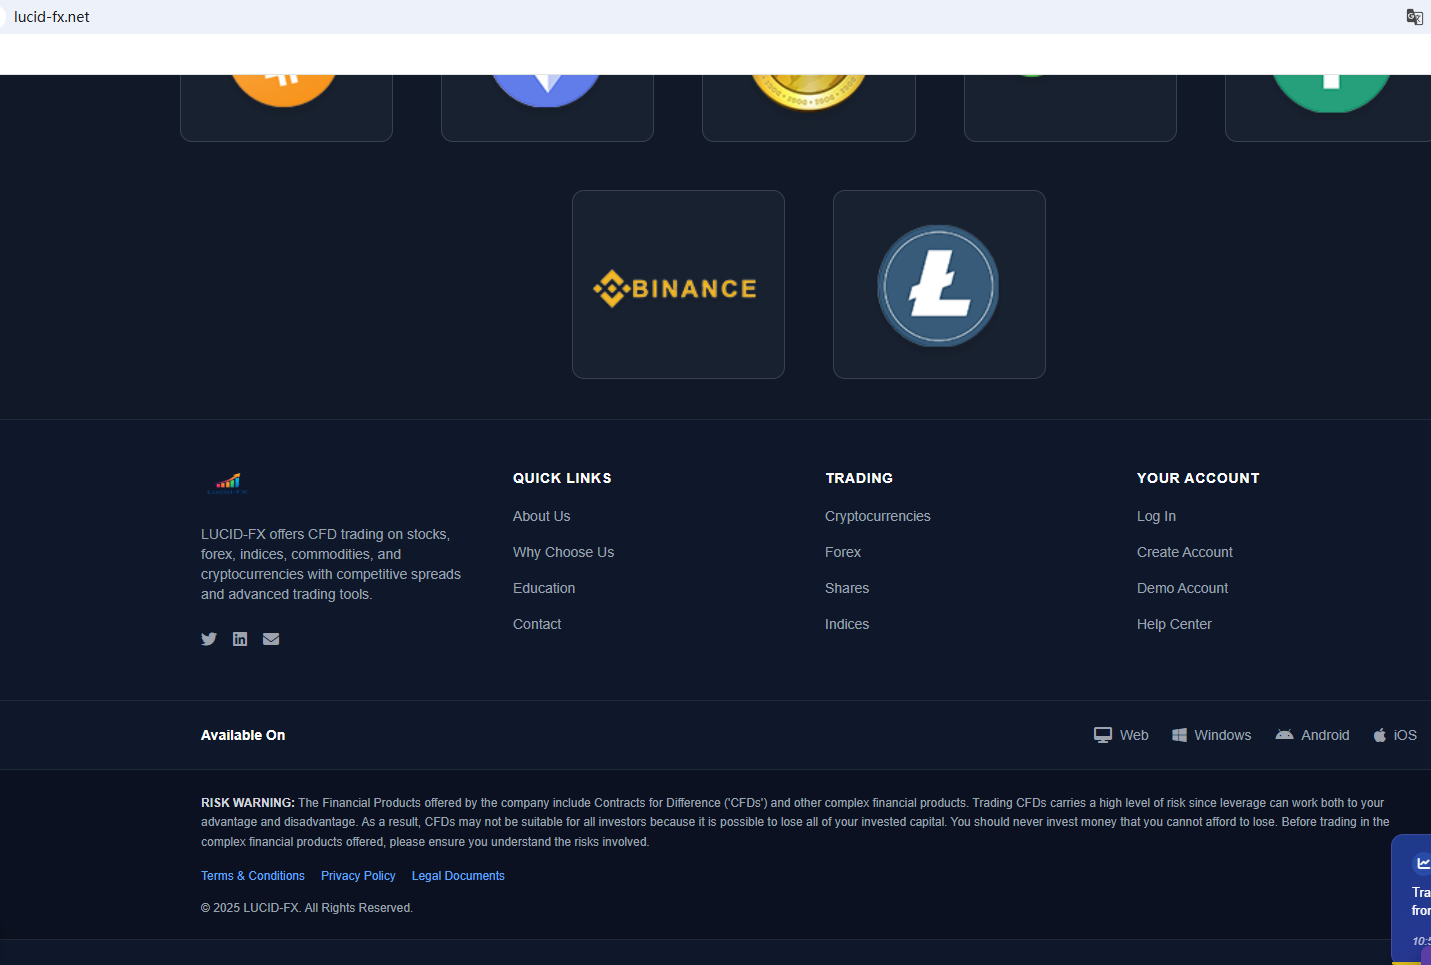Click the blue Ethereum coin icon
This screenshot has width=1431, height=965.
pyautogui.click(x=546, y=90)
